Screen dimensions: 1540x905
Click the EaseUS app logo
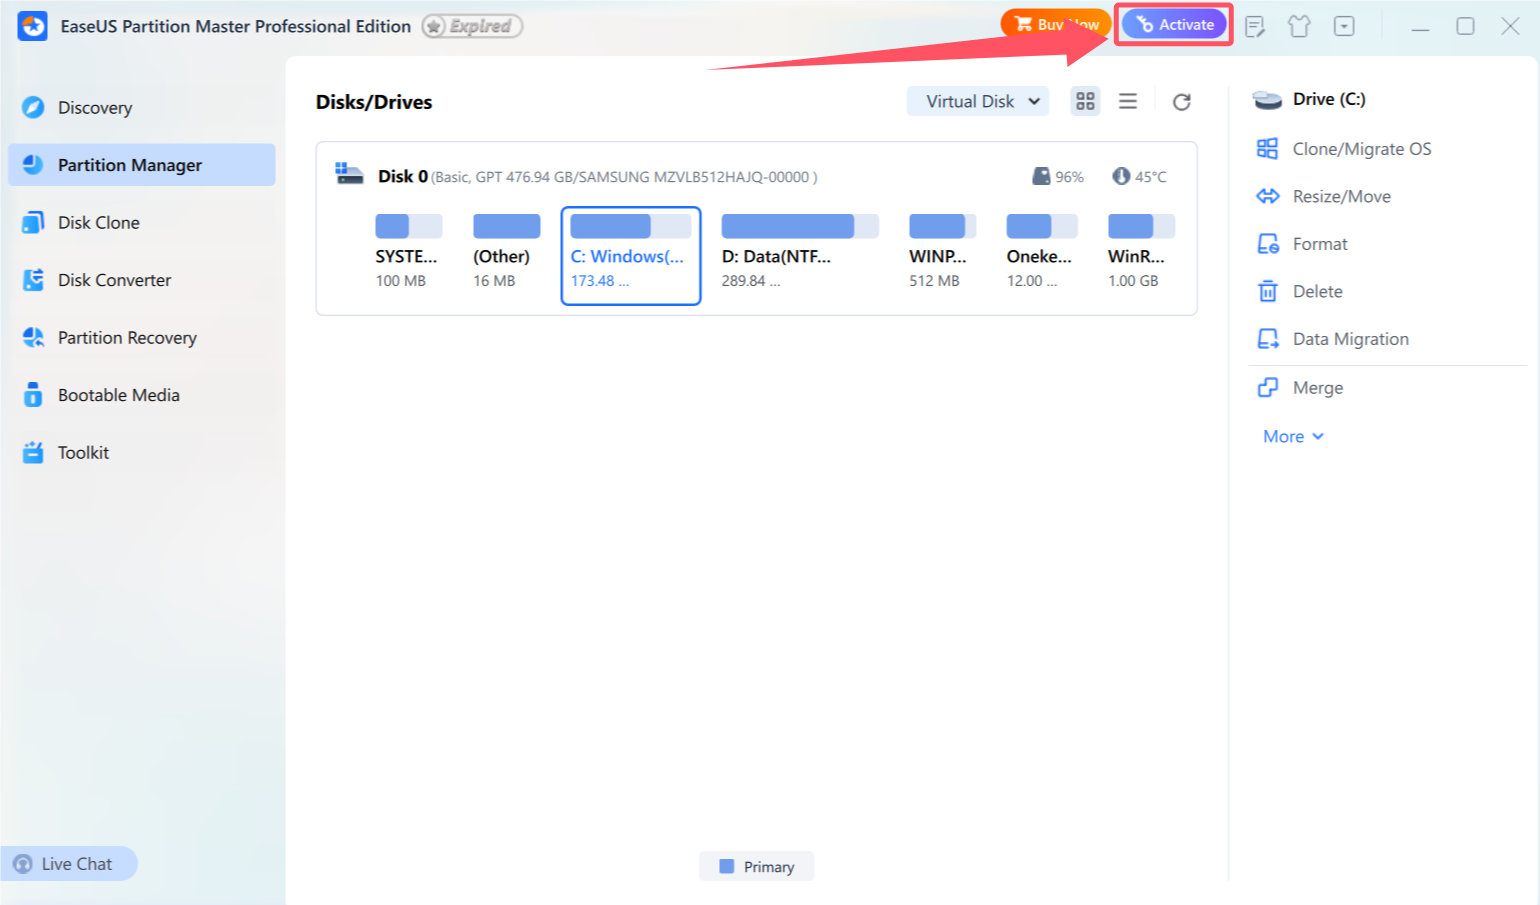(32, 26)
